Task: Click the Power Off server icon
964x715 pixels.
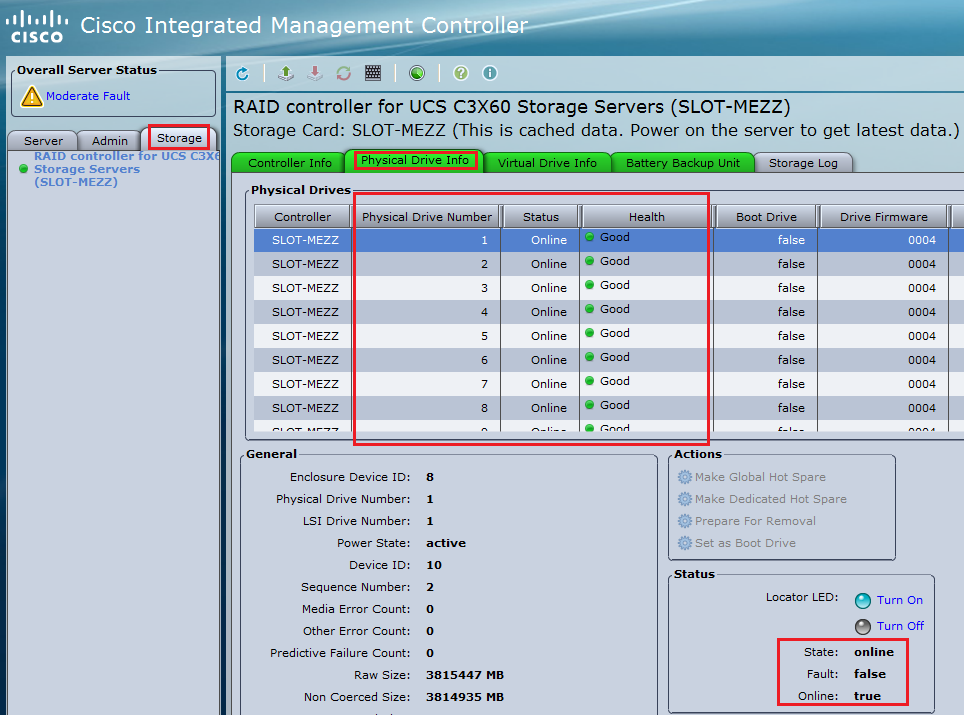Action: pos(316,72)
